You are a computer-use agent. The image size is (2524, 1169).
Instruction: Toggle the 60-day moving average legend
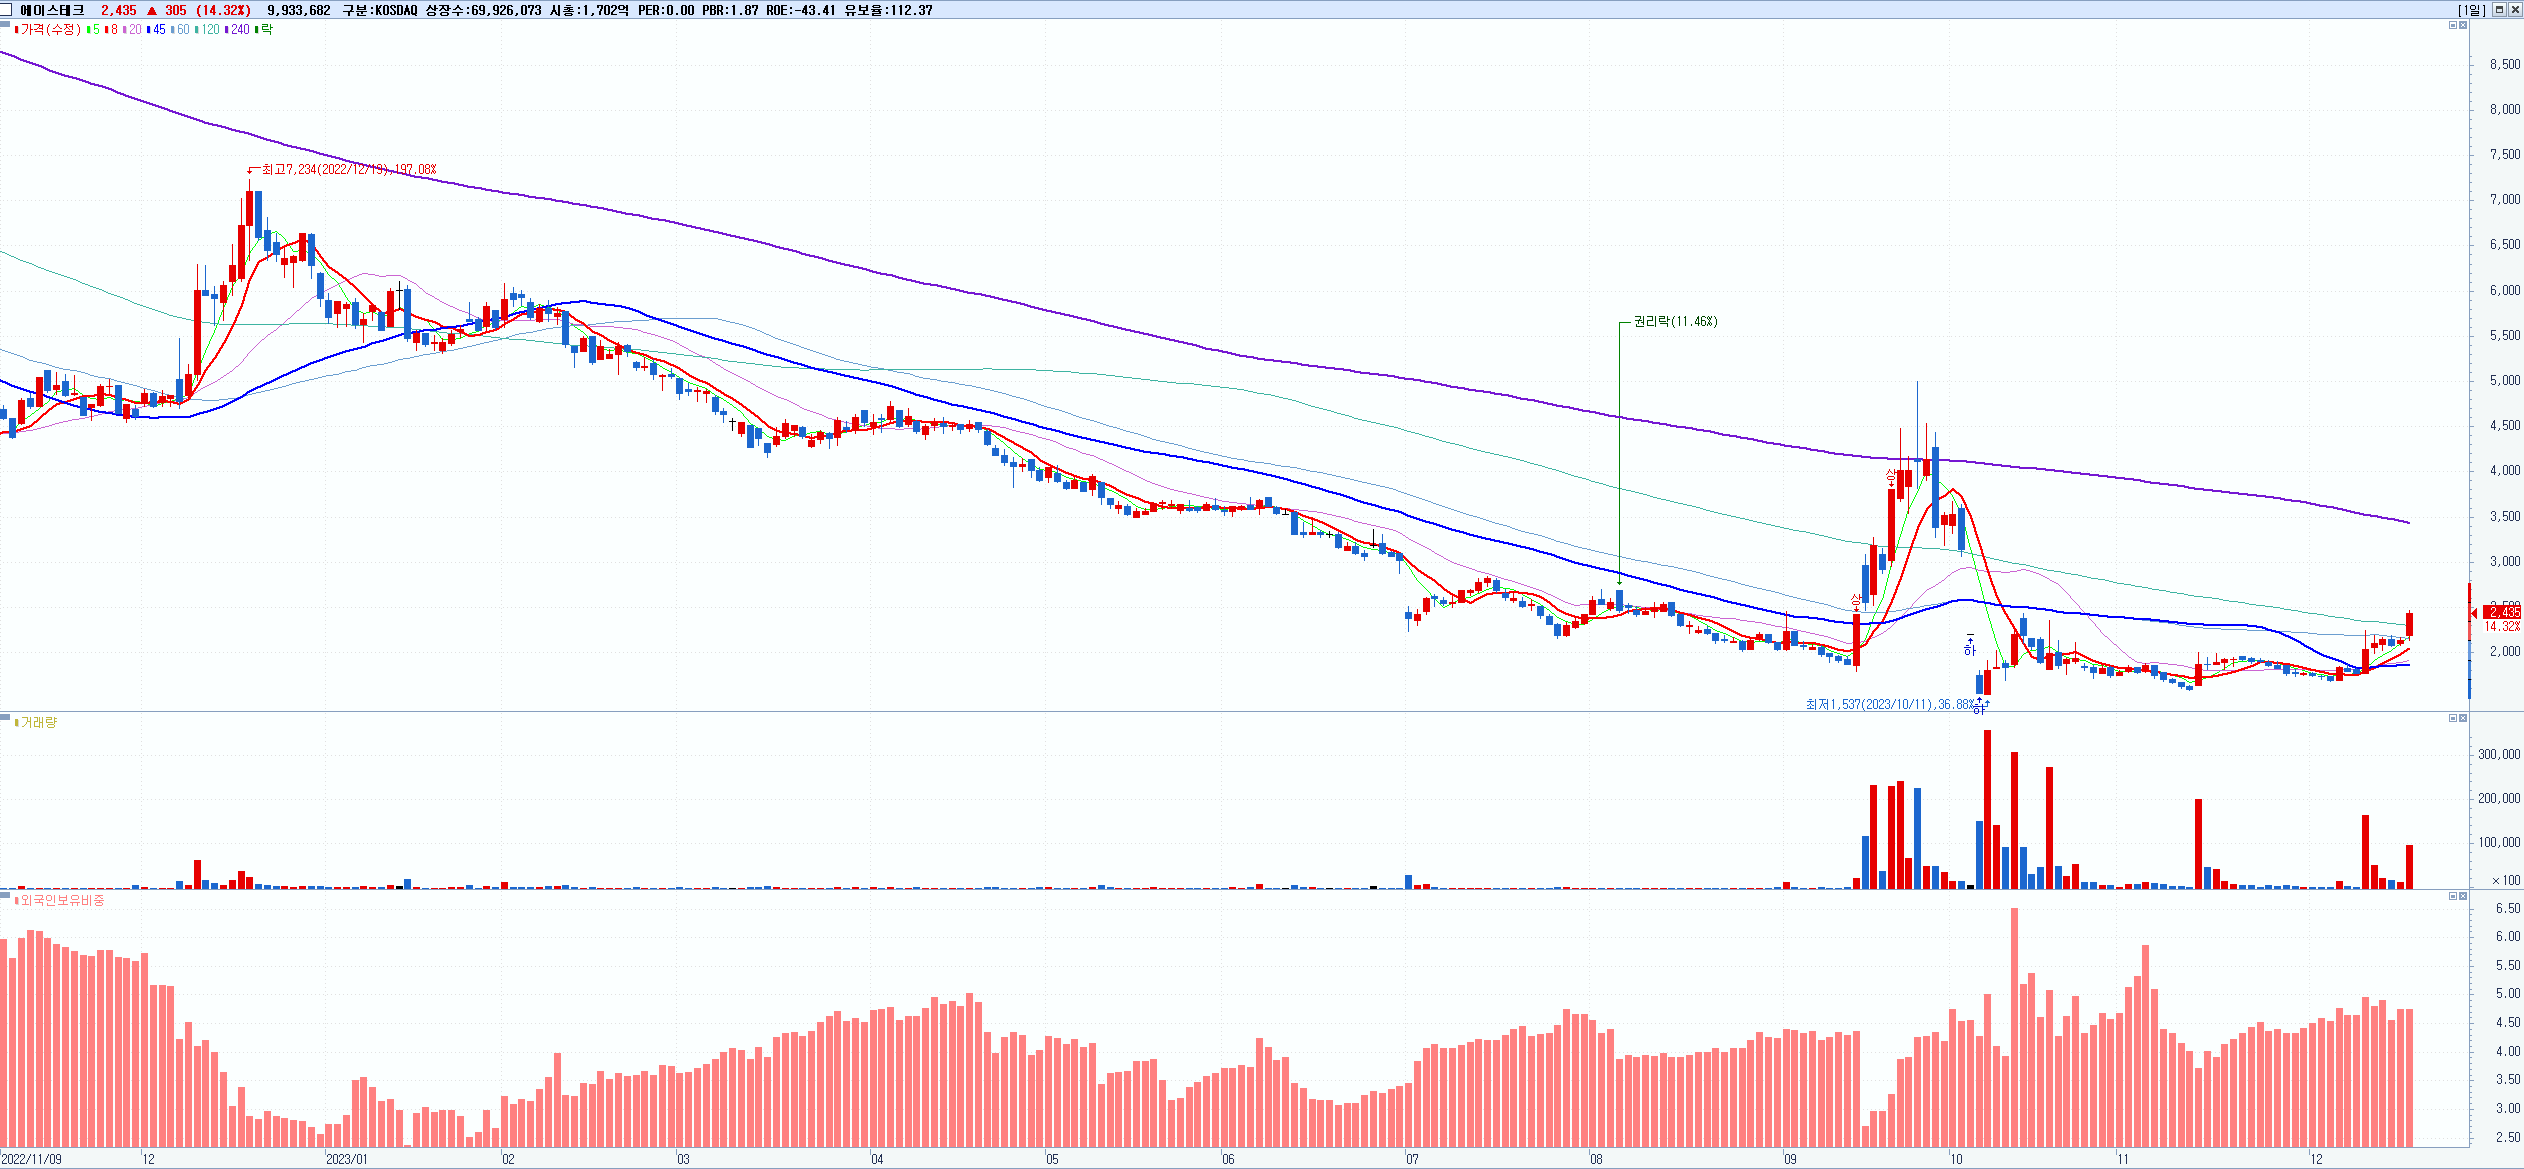click(181, 30)
